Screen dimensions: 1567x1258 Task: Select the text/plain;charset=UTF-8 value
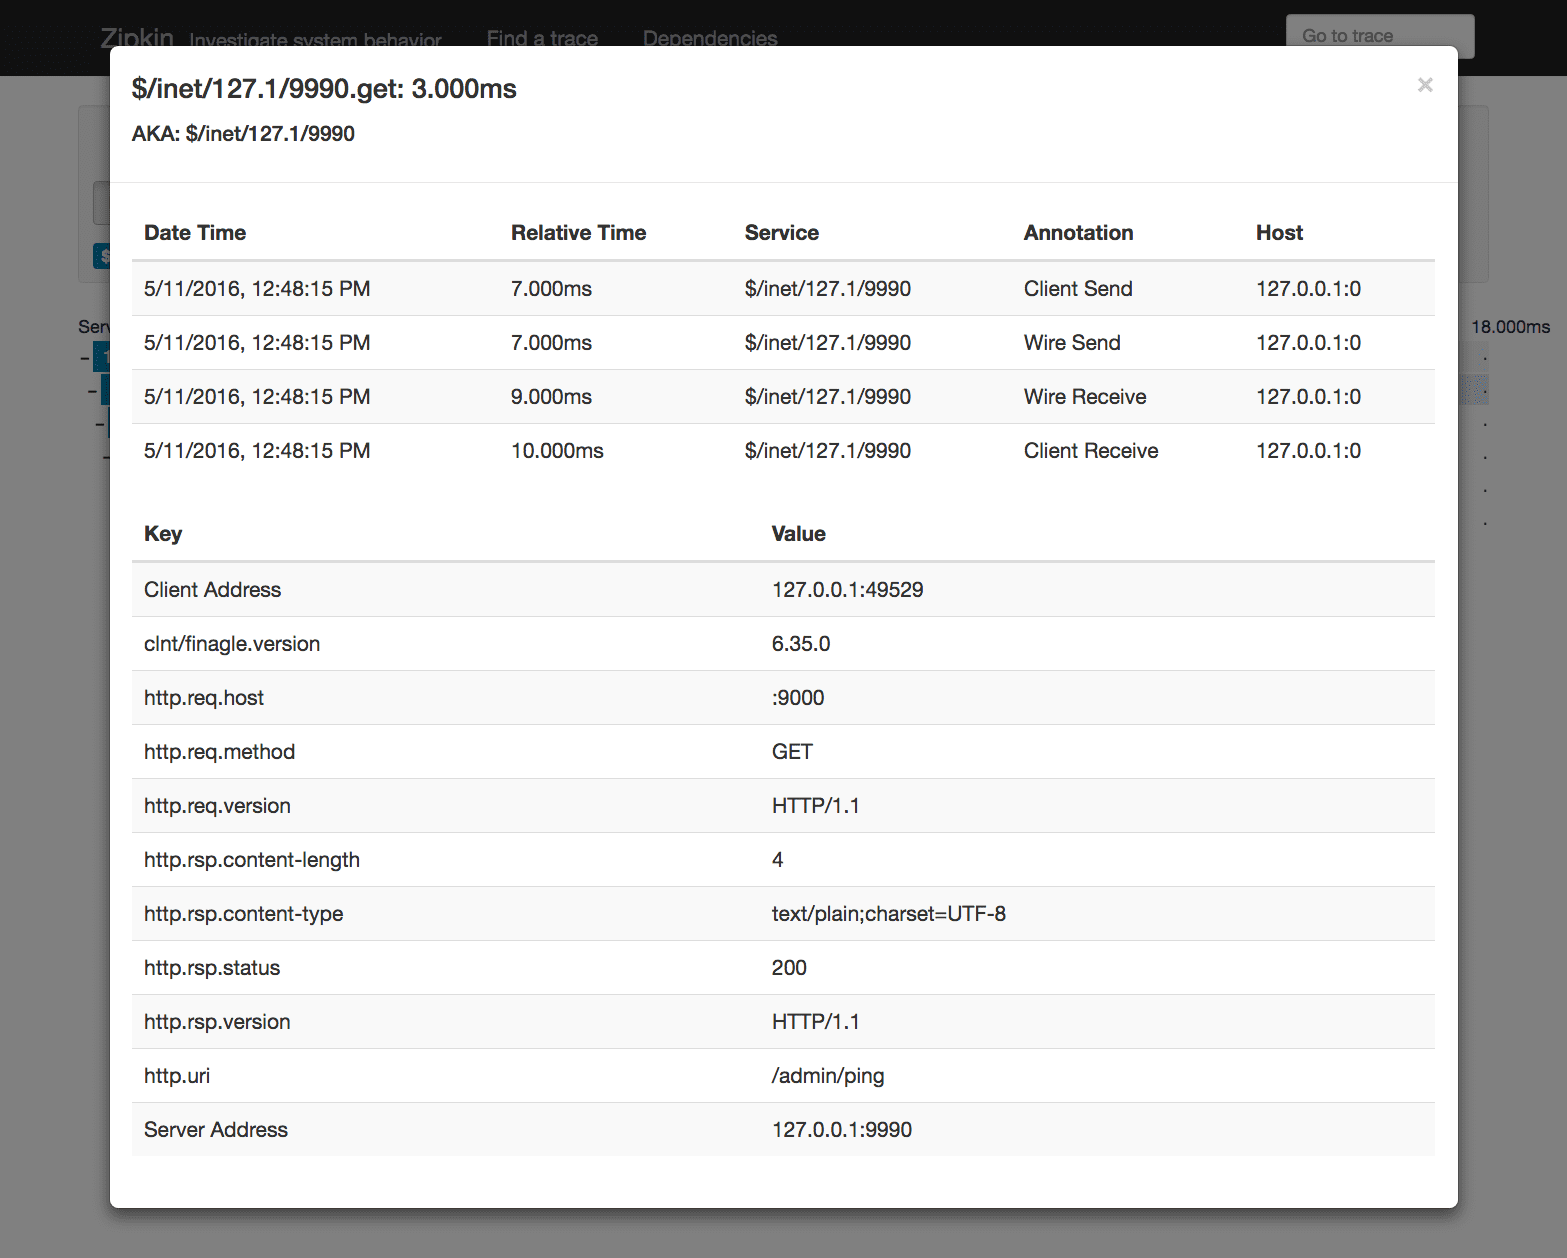(x=889, y=914)
